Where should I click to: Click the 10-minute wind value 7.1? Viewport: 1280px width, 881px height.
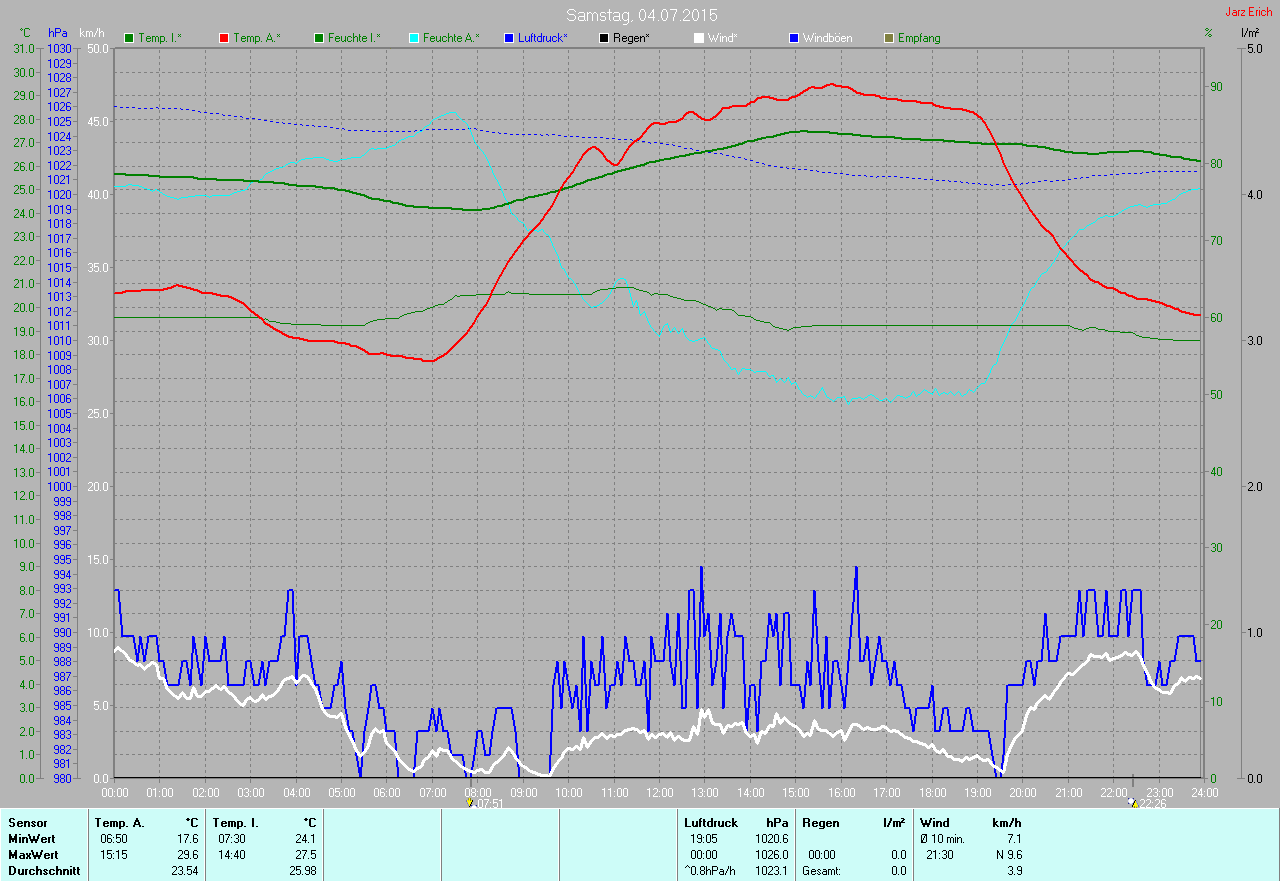click(x=1013, y=839)
